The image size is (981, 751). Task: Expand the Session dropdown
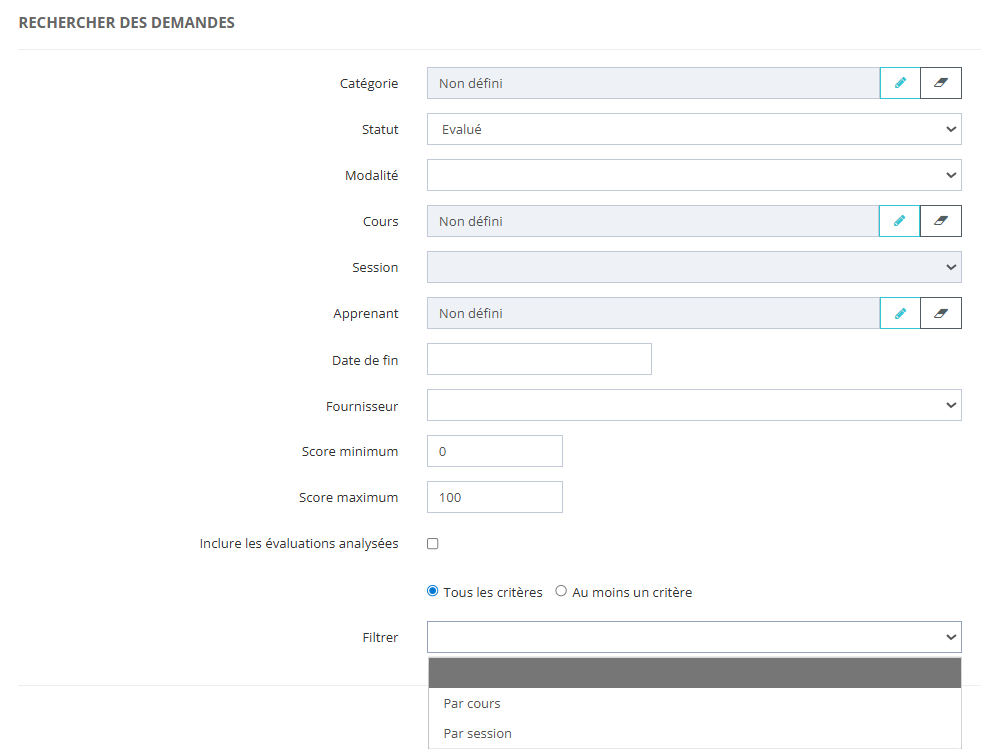pyautogui.click(x=693, y=267)
